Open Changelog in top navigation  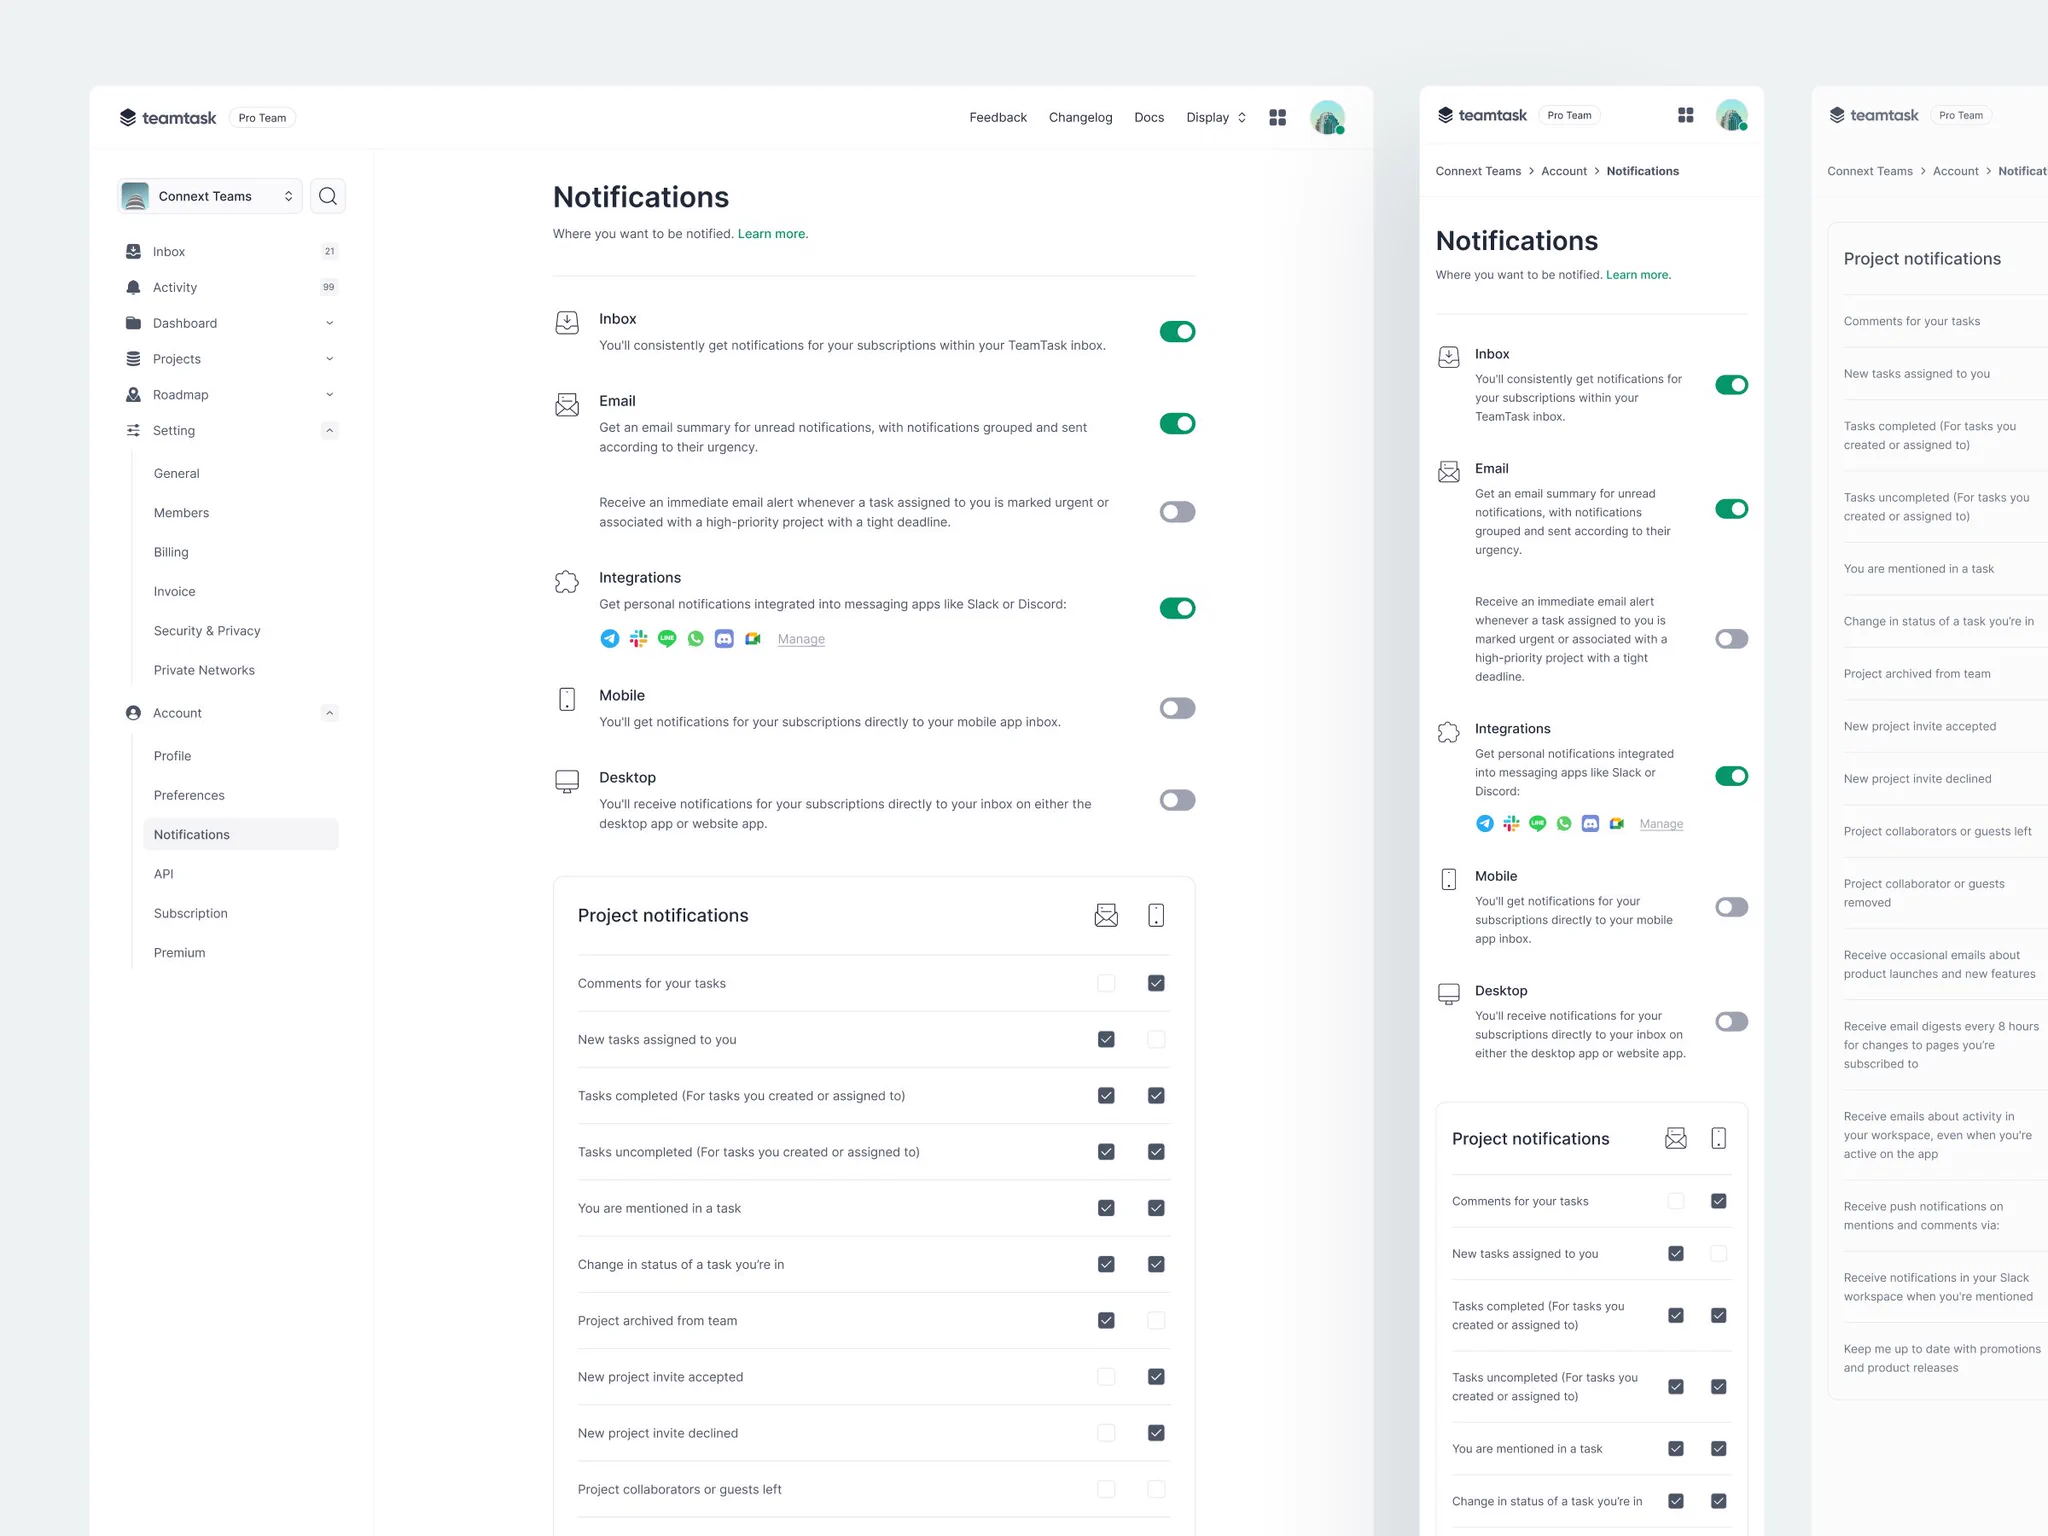(1080, 117)
